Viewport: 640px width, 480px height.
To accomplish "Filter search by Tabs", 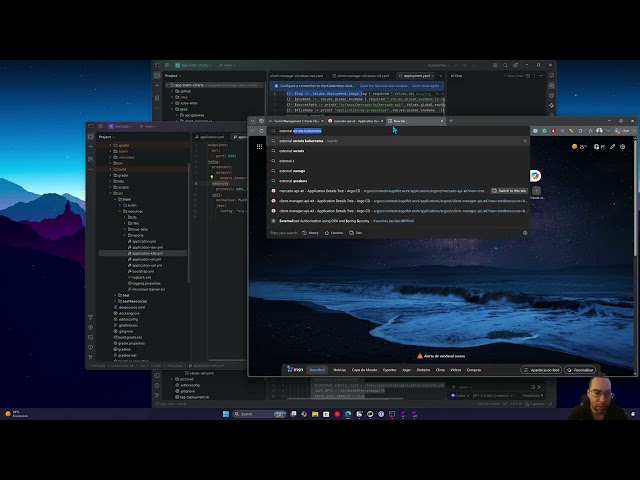I will tap(356, 233).
